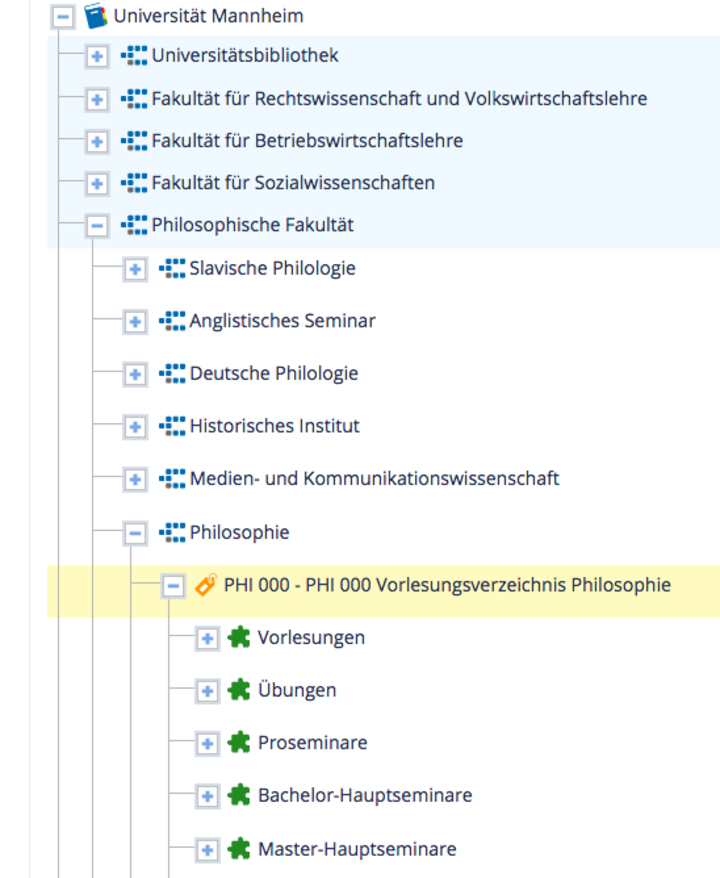Screen dimensions: 720x878
Task: Expand the Master-Hauptseminare node
Action: tap(207, 850)
